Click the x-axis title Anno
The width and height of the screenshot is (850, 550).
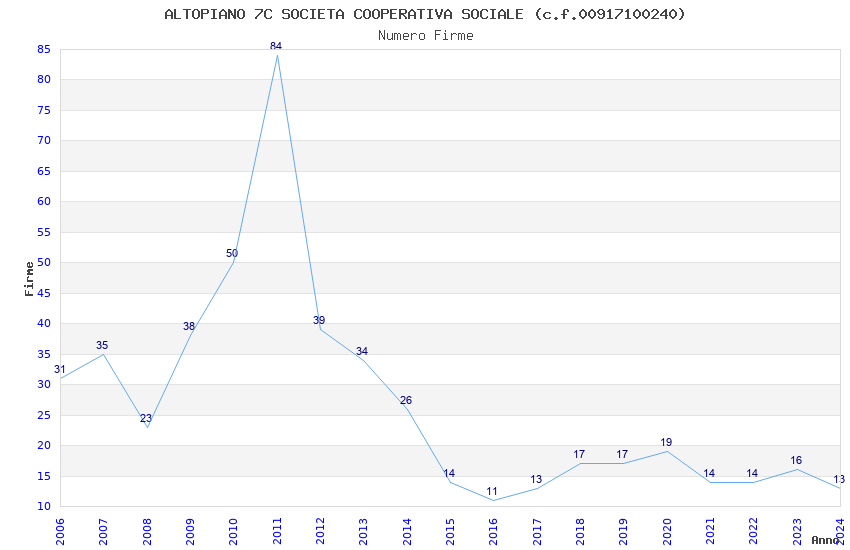pyautogui.click(x=825, y=540)
